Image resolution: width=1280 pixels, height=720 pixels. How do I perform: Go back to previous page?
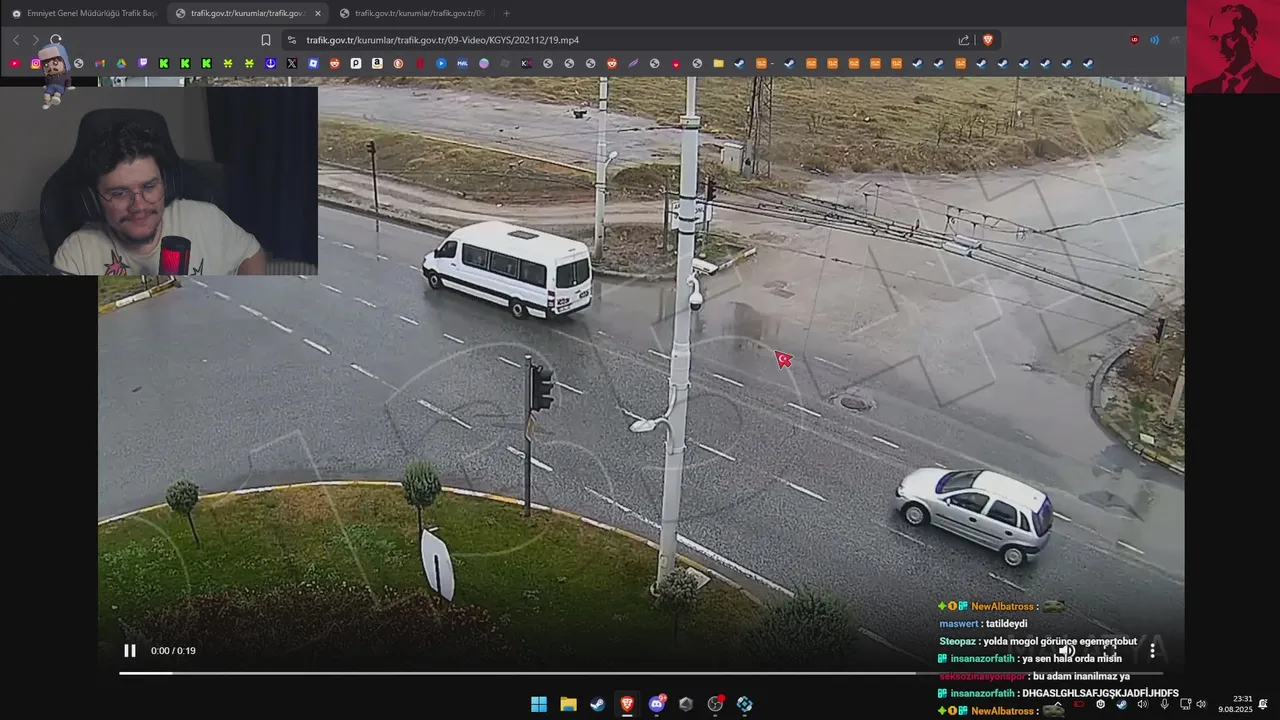coord(16,40)
